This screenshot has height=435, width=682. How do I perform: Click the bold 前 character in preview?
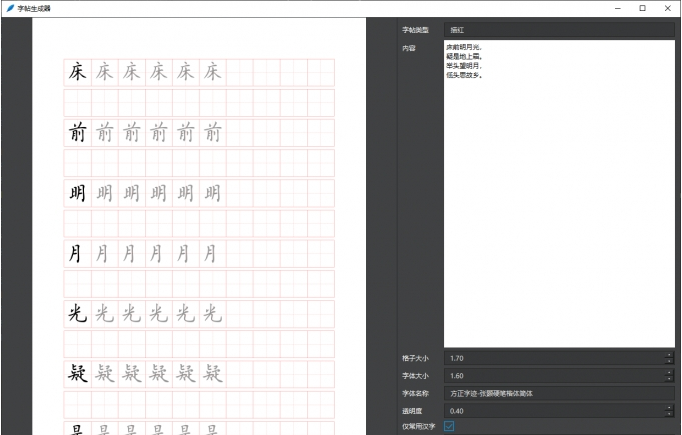click(x=77, y=133)
